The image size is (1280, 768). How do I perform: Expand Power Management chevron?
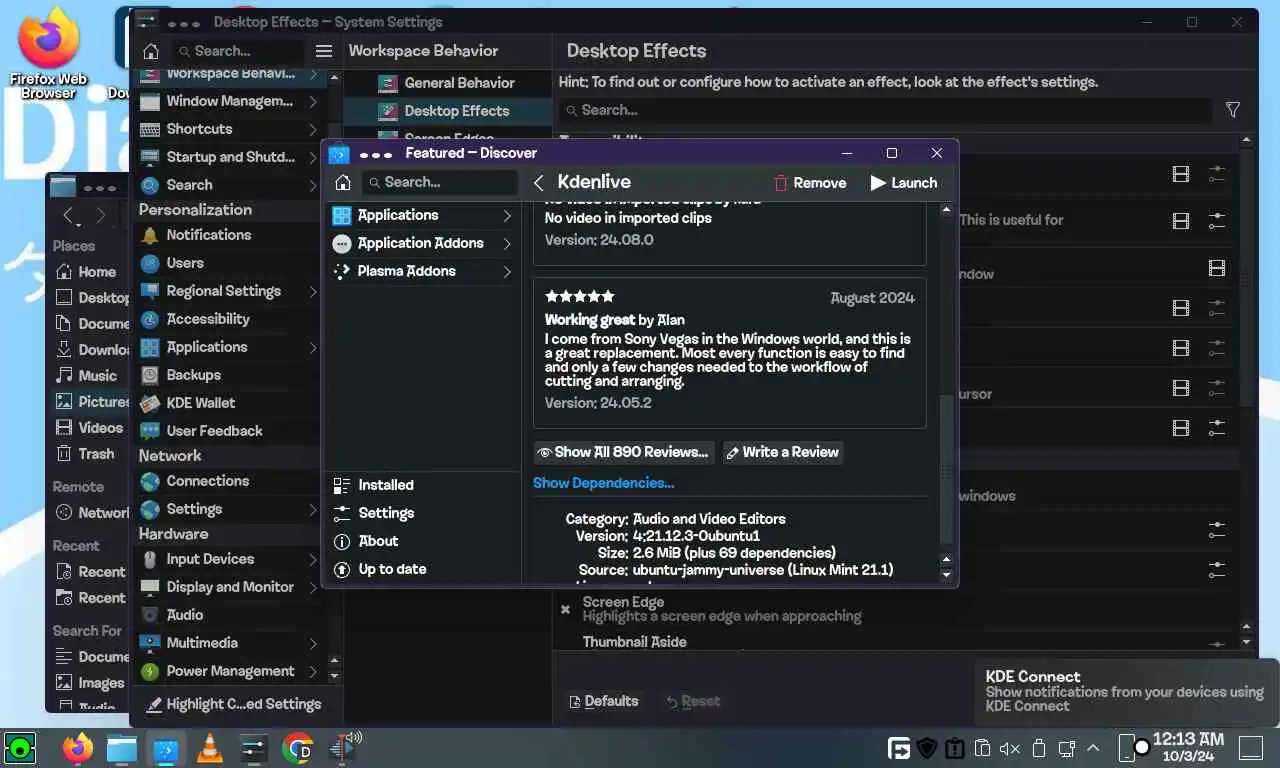[313, 671]
